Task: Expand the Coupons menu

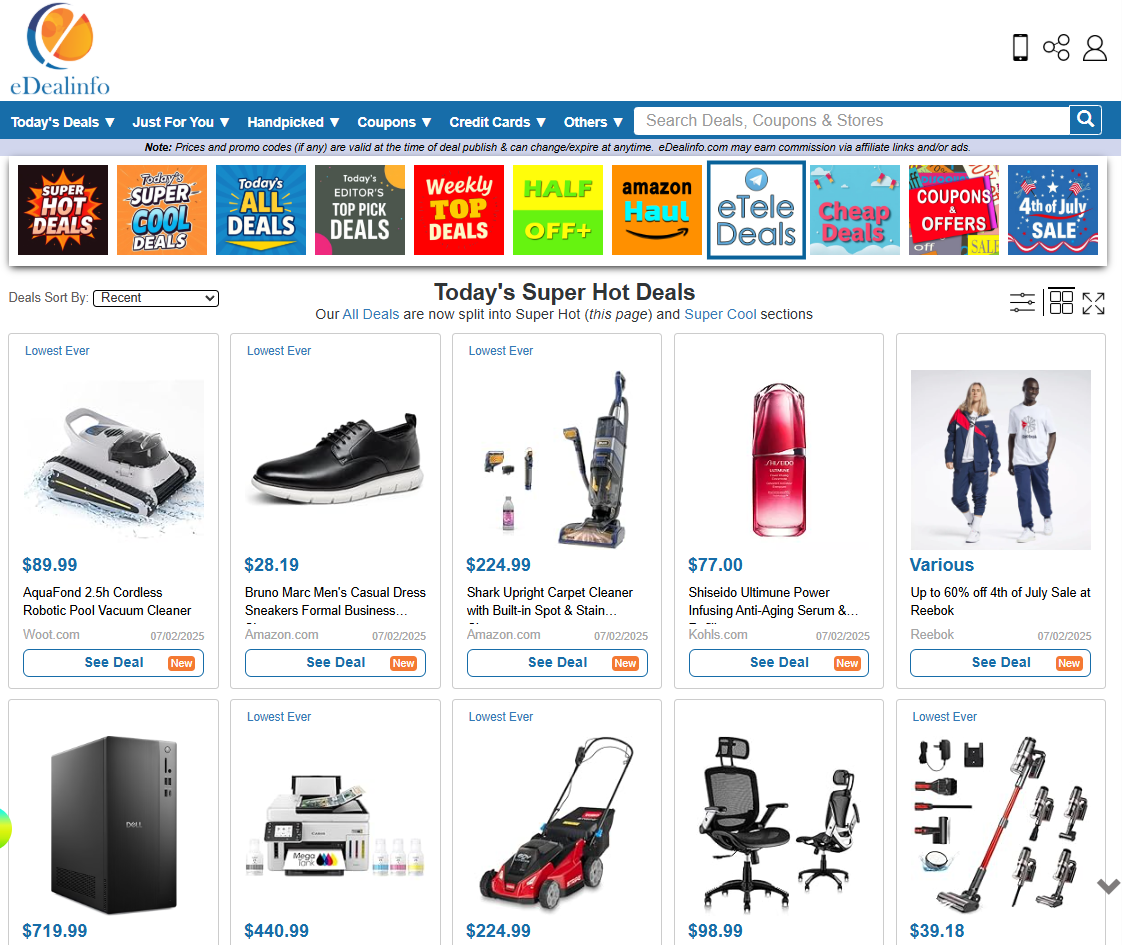Action: pos(394,122)
